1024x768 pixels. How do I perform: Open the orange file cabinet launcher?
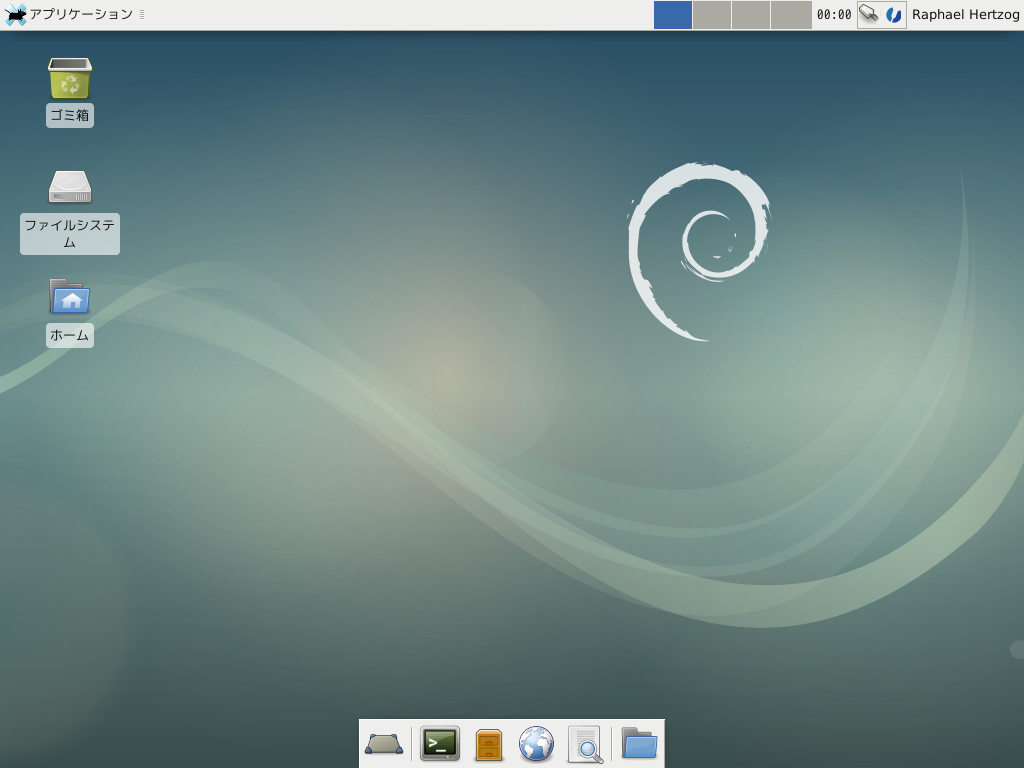click(488, 744)
